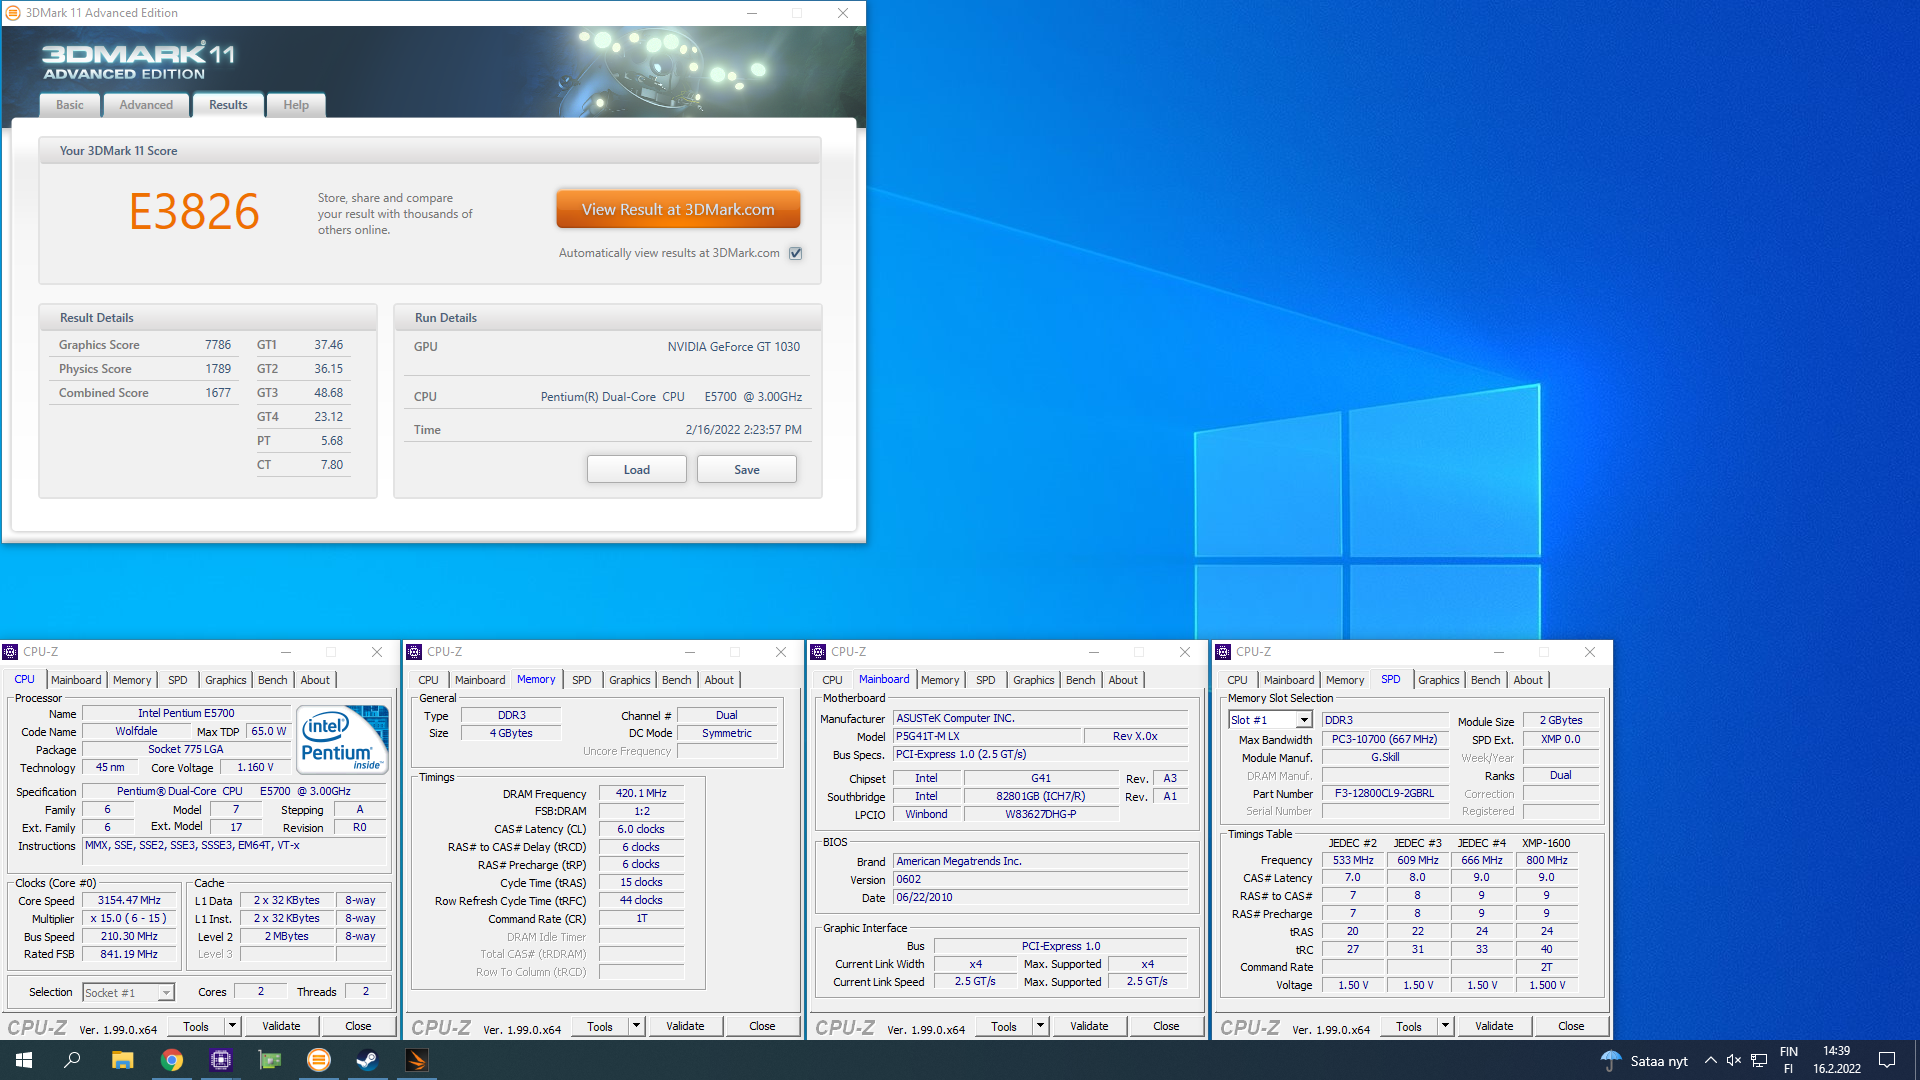Viewport: 1920px width, 1080px height.
Task: Open Help tab in 3DMark
Action: click(296, 105)
